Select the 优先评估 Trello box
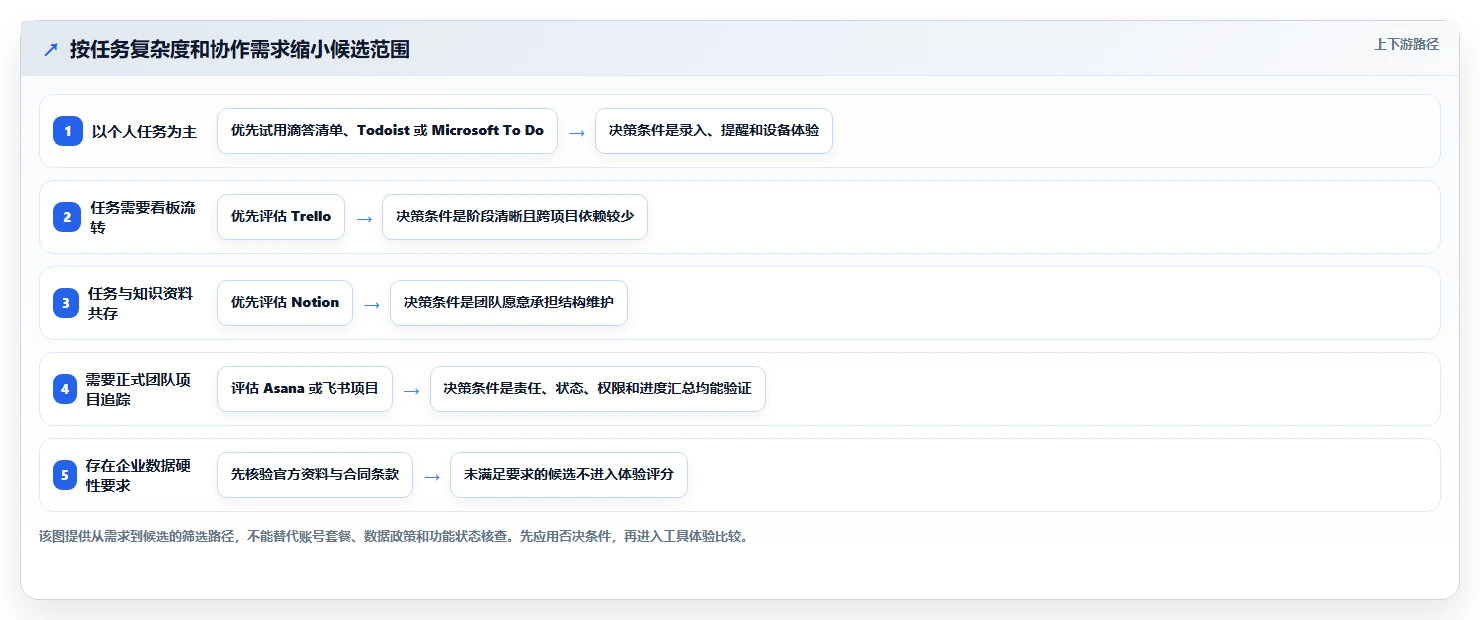 click(281, 217)
